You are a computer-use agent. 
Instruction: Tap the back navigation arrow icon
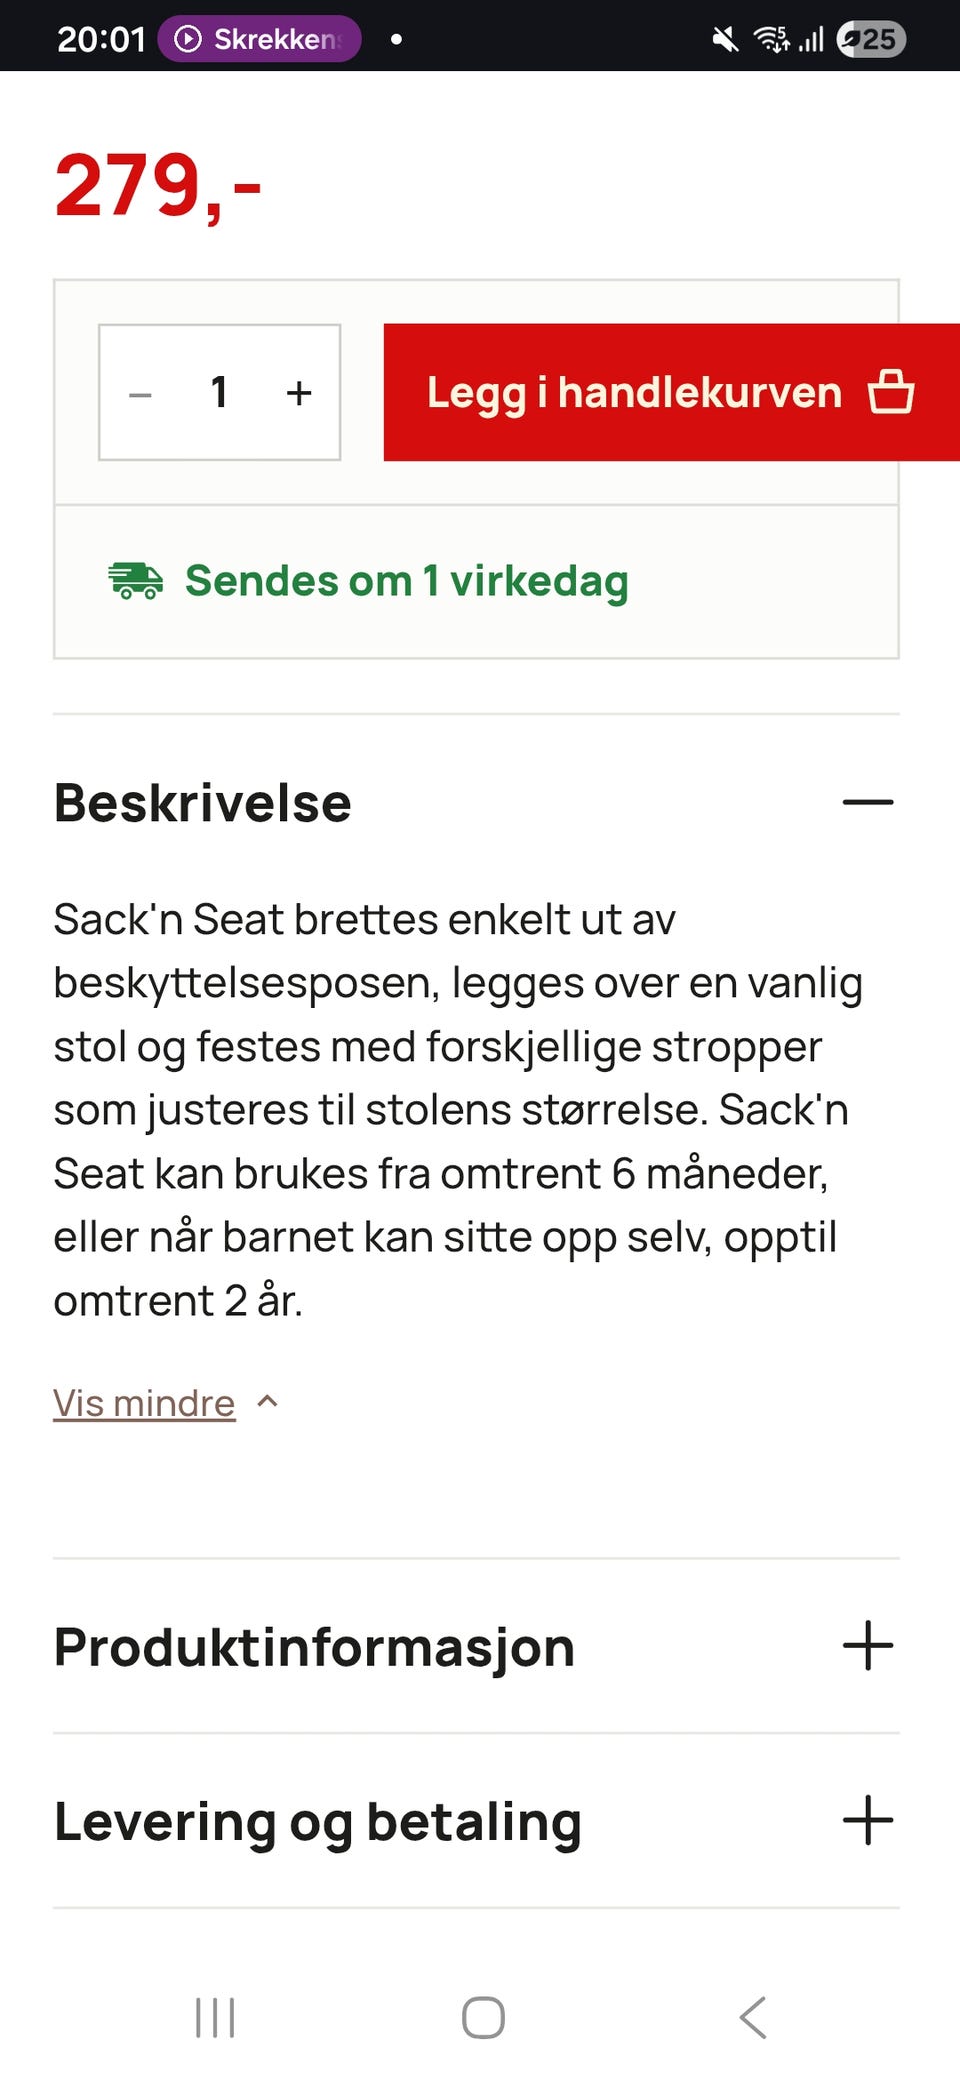pyautogui.click(x=752, y=2018)
